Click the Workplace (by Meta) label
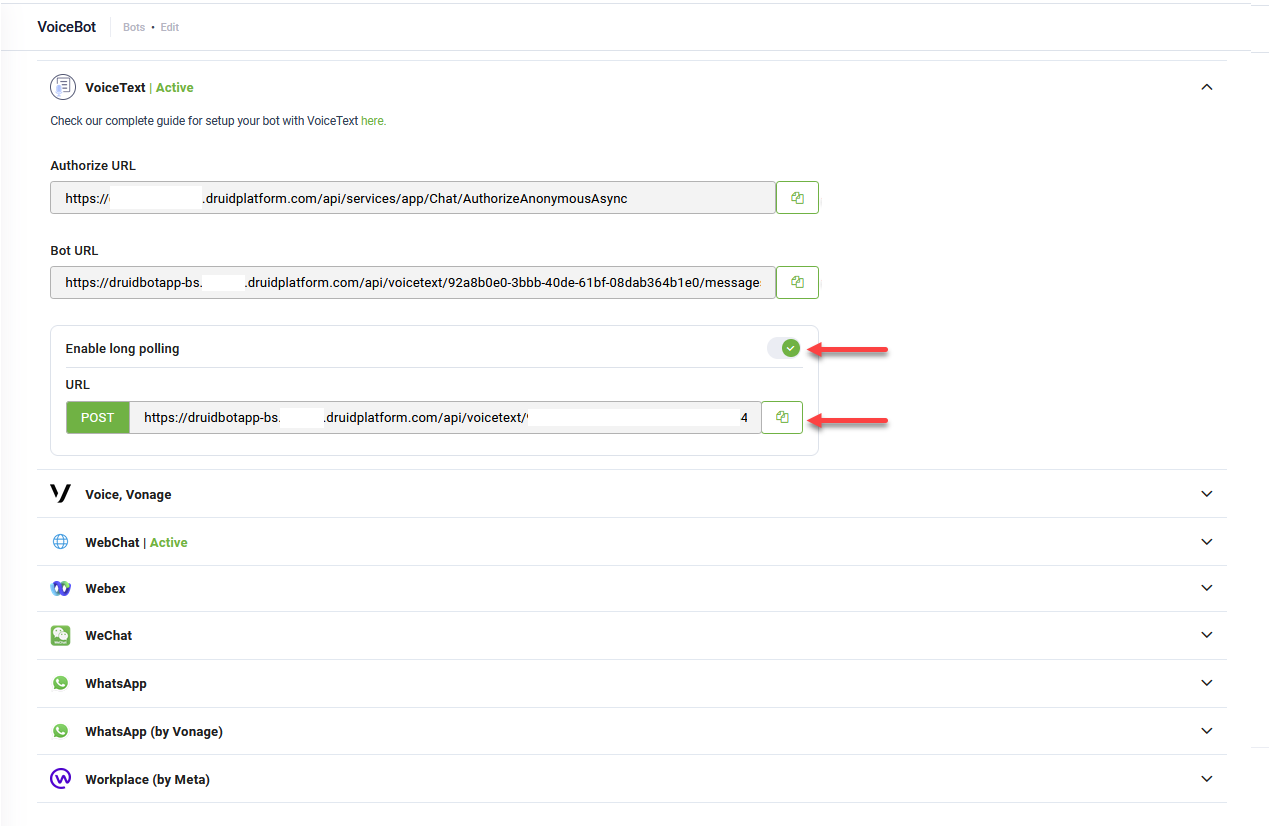 [x=147, y=780]
